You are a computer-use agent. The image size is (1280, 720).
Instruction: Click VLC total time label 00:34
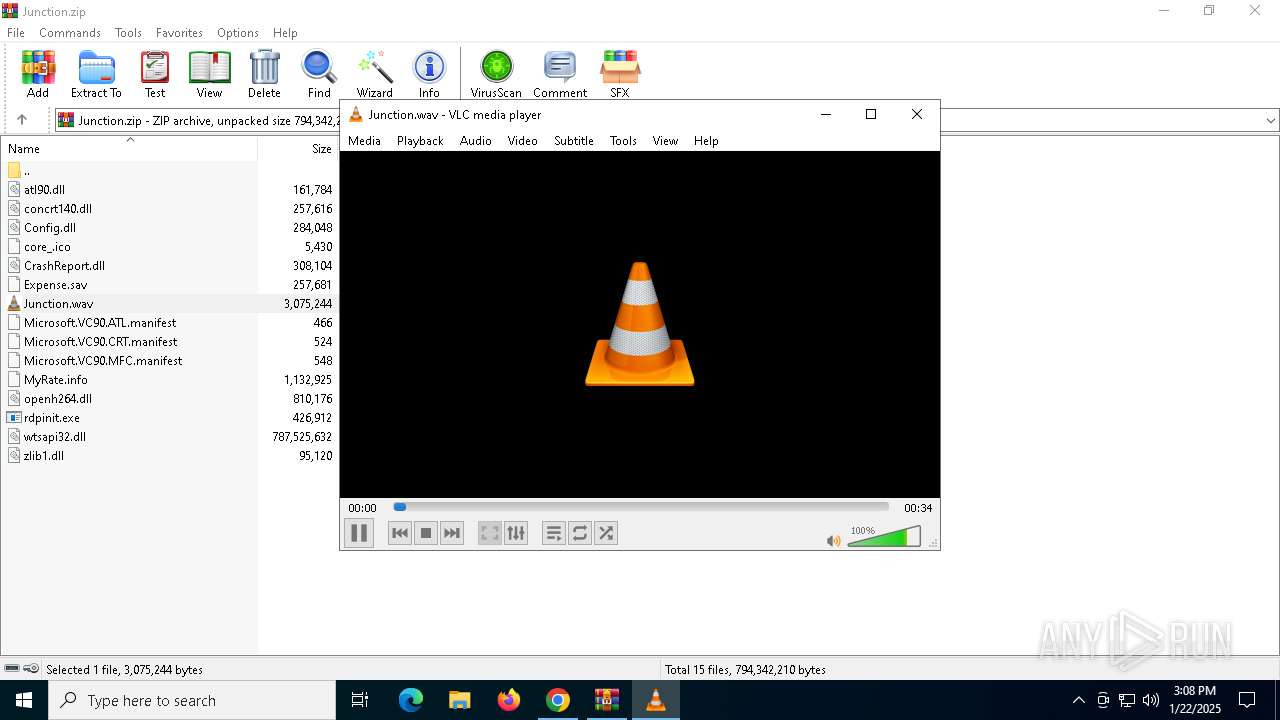point(918,508)
